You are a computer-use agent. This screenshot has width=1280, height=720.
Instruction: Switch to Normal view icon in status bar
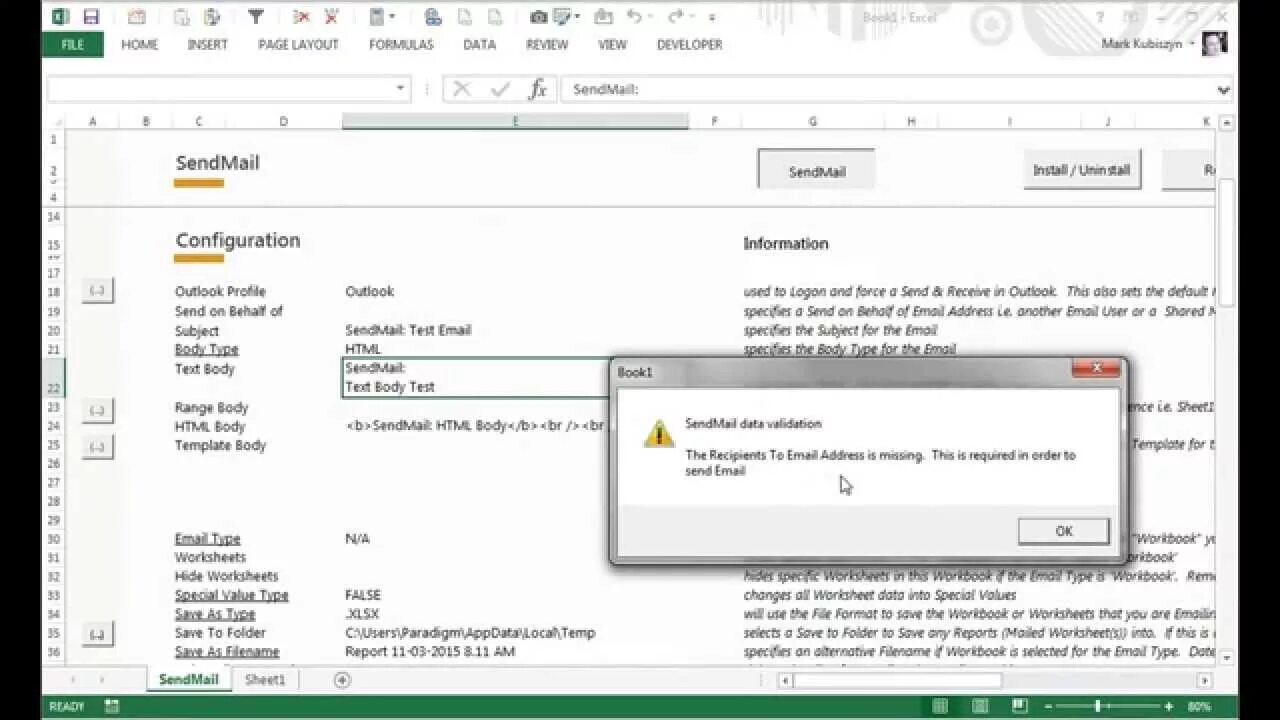click(939, 707)
